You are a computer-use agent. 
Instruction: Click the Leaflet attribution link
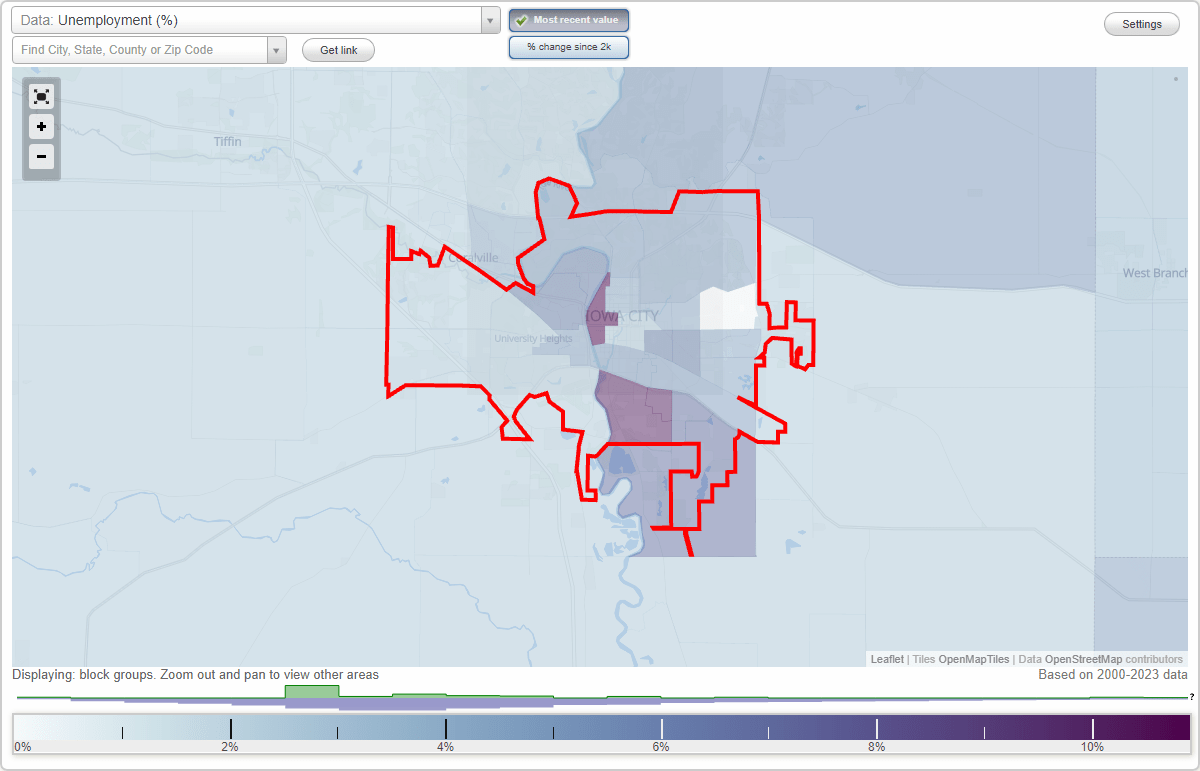point(886,659)
